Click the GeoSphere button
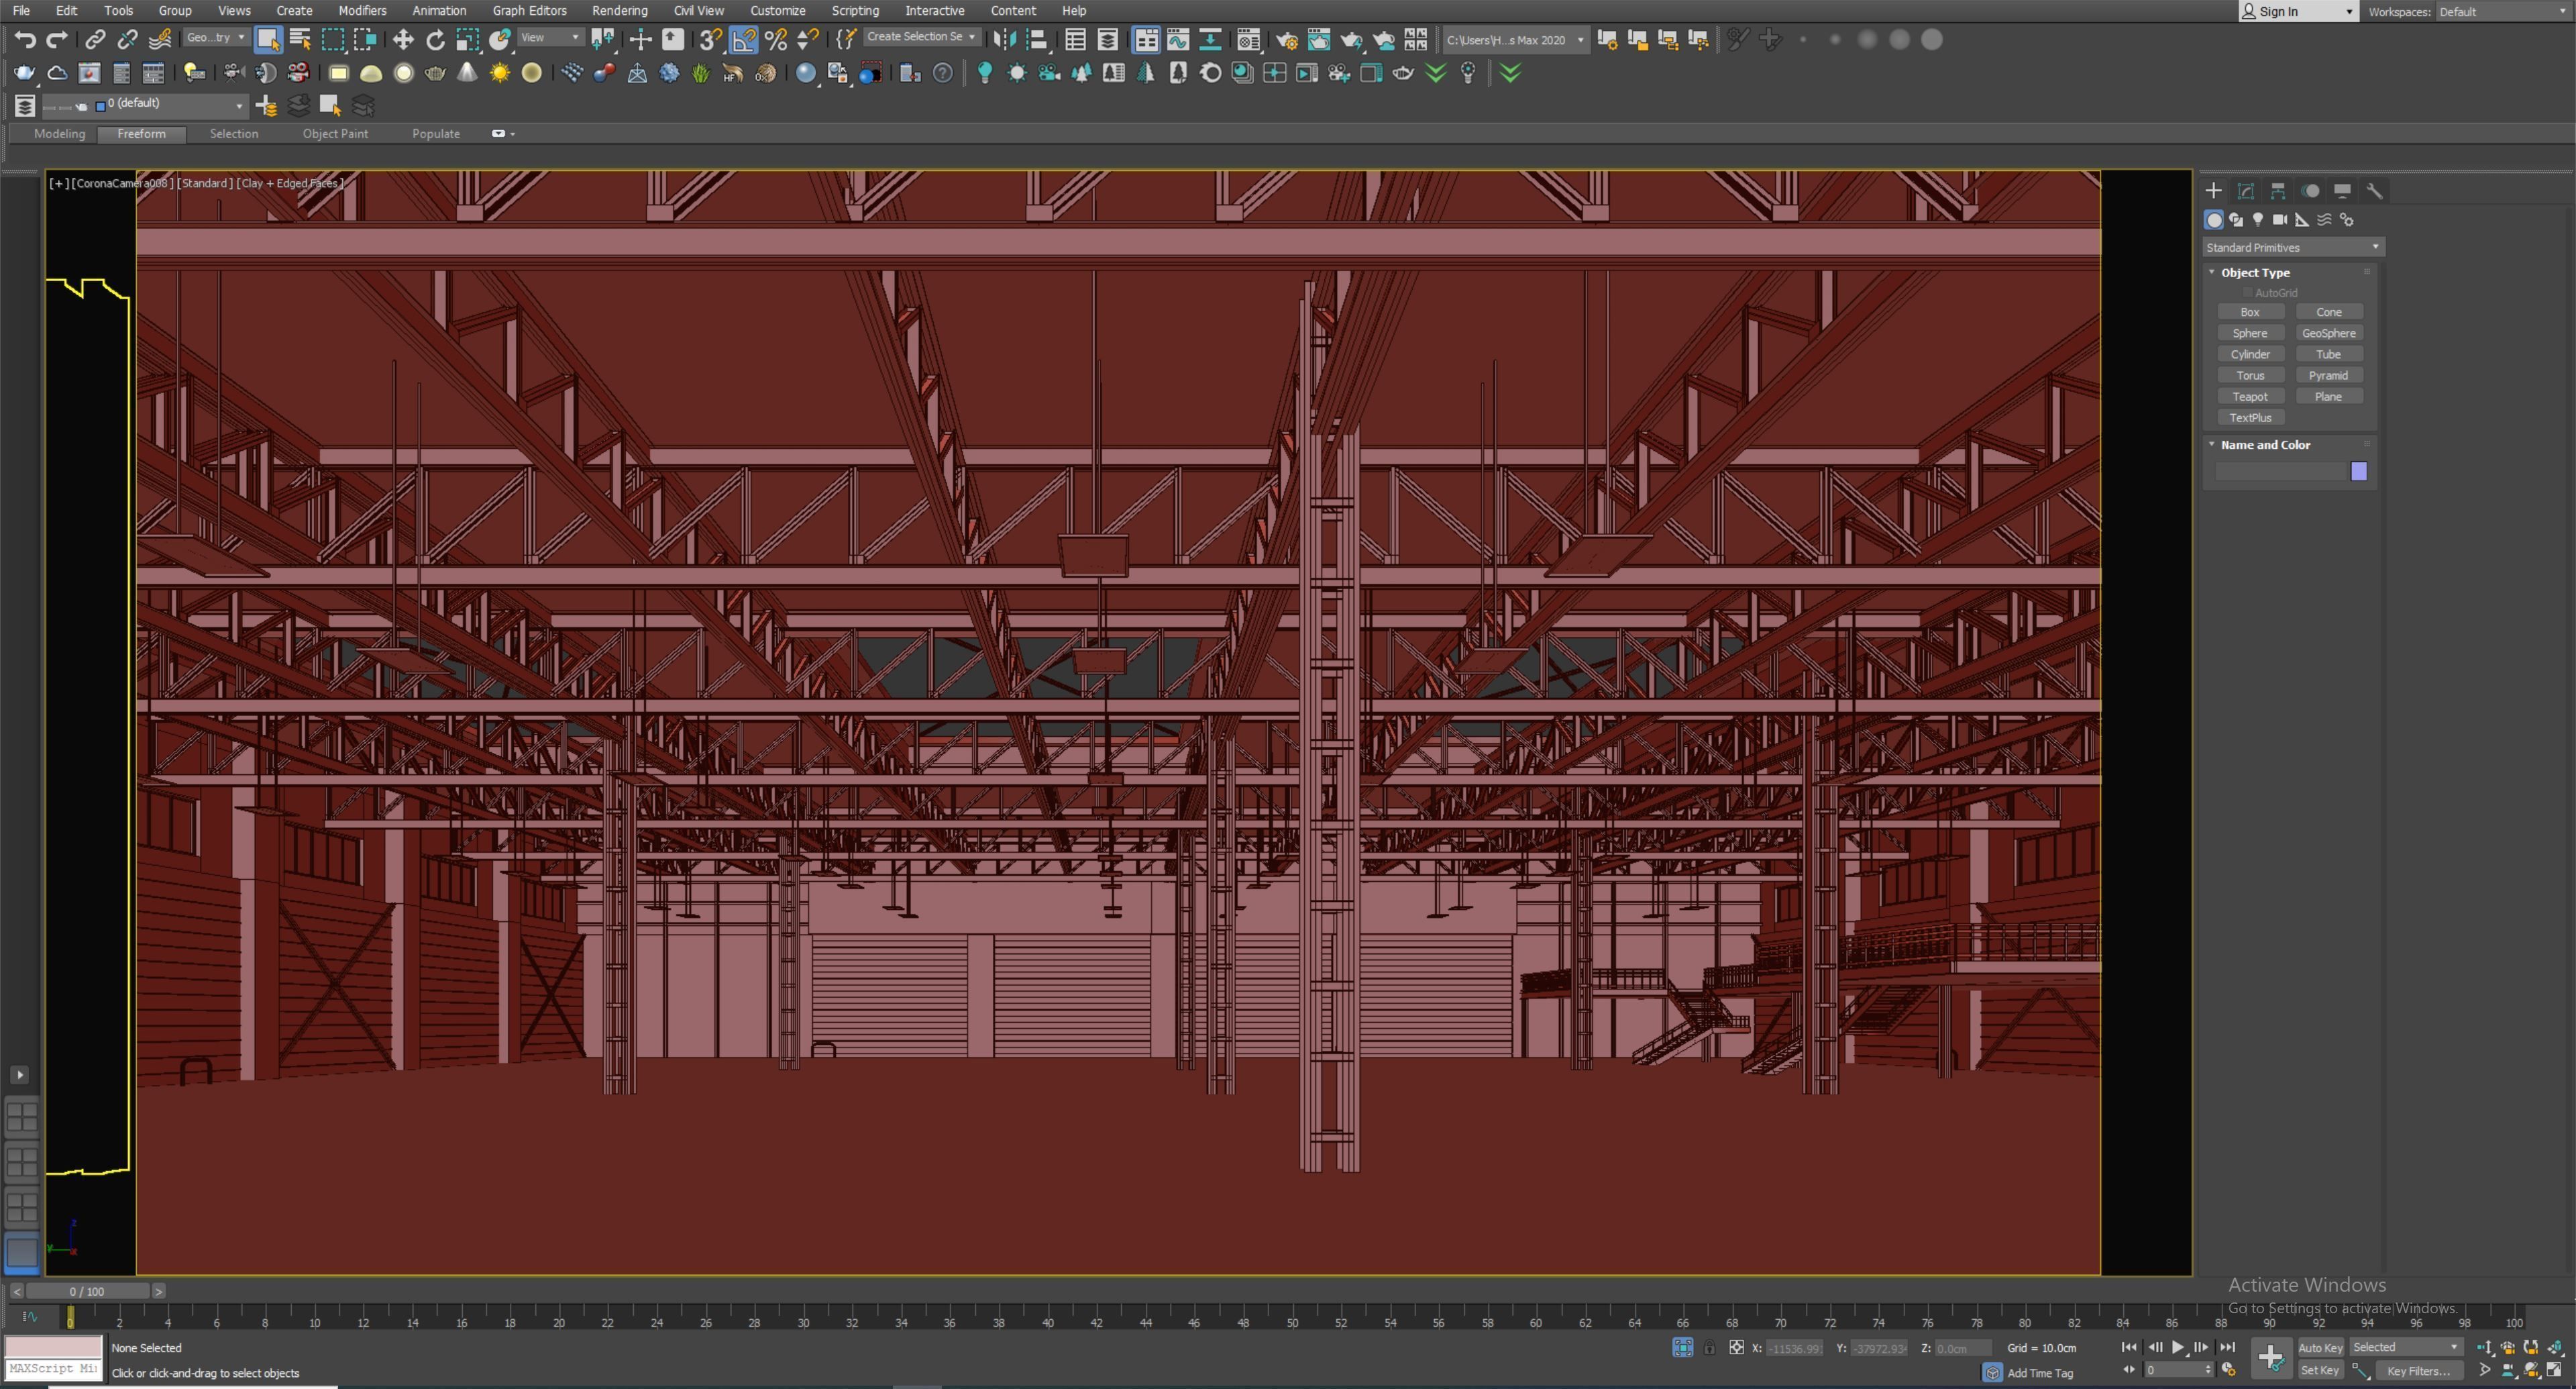 [x=2329, y=333]
